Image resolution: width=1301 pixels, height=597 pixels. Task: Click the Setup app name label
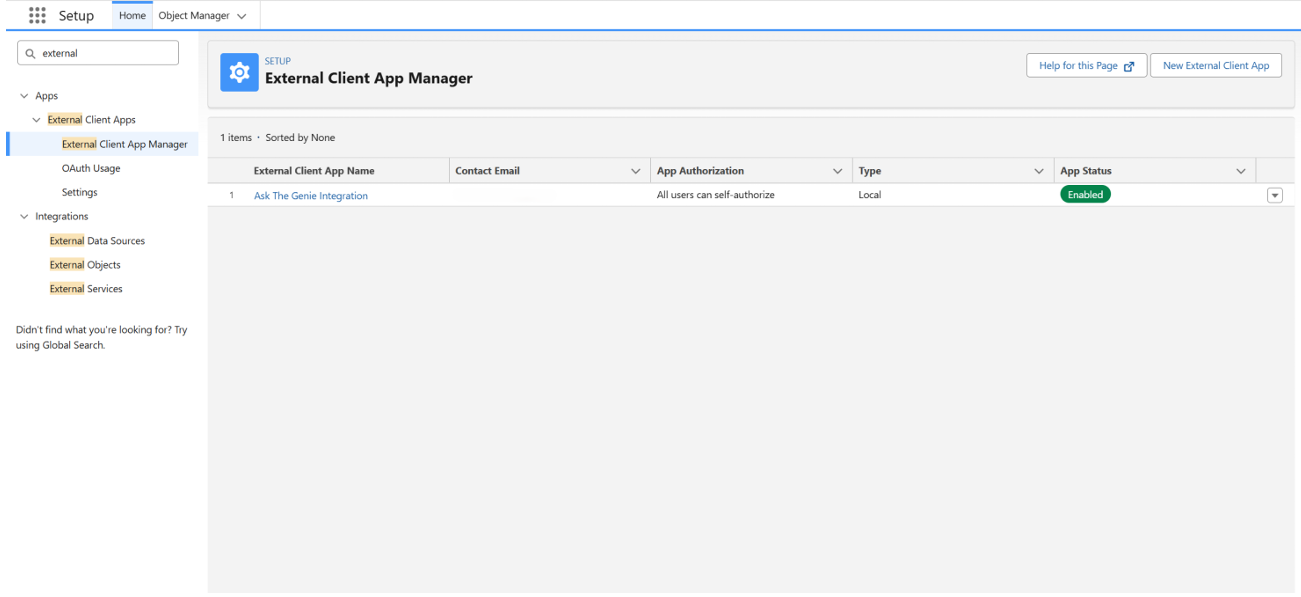point(77,16)
